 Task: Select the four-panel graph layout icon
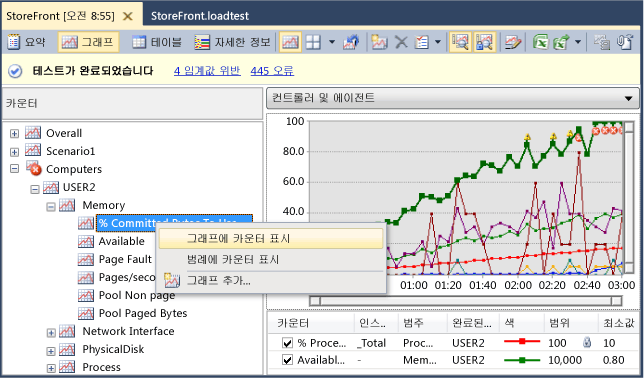313,42
